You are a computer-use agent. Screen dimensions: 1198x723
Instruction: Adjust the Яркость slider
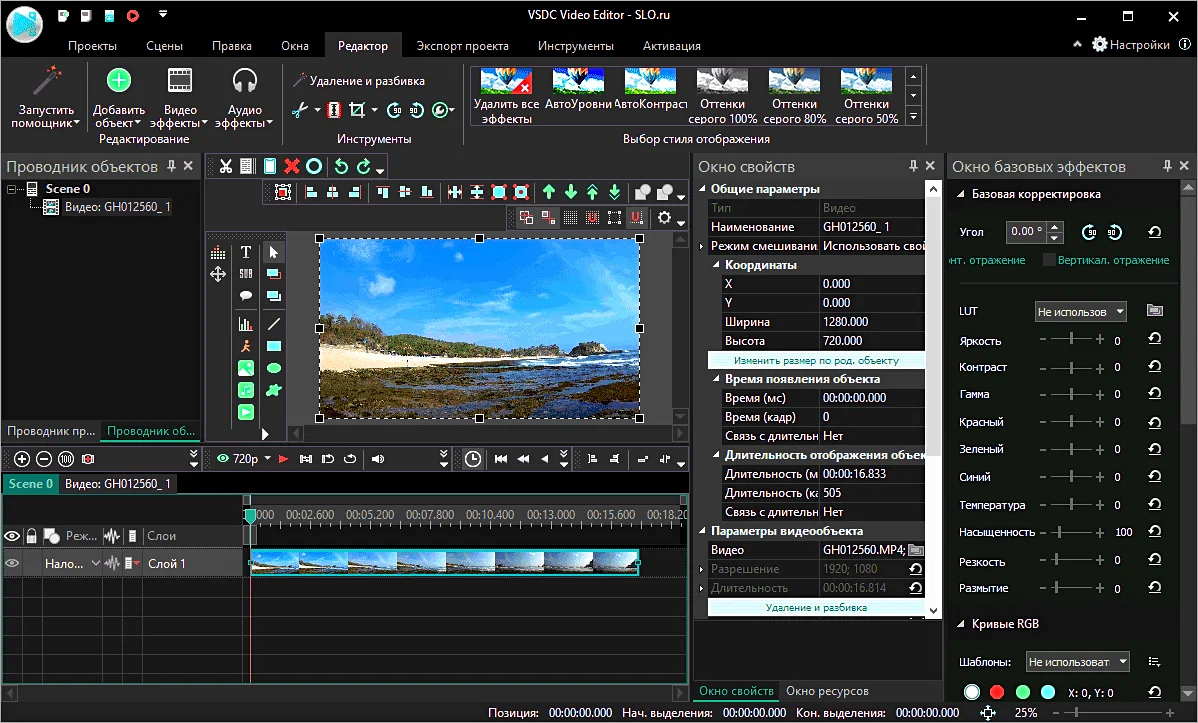[x=1071, y=339]
